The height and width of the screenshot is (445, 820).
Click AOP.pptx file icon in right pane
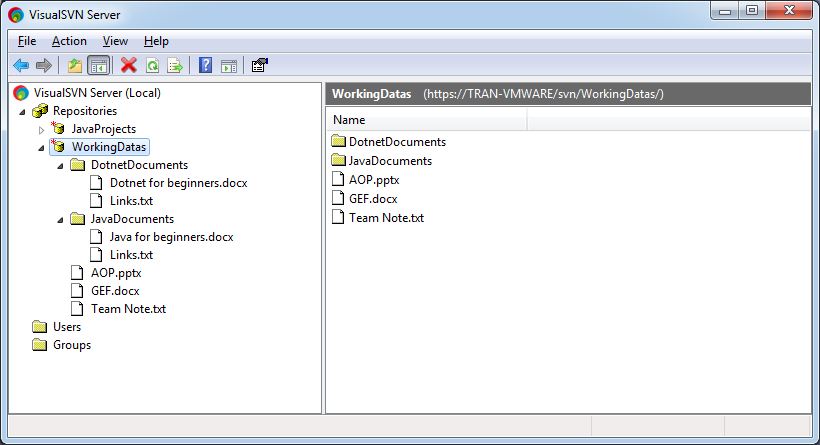(338, 179)
